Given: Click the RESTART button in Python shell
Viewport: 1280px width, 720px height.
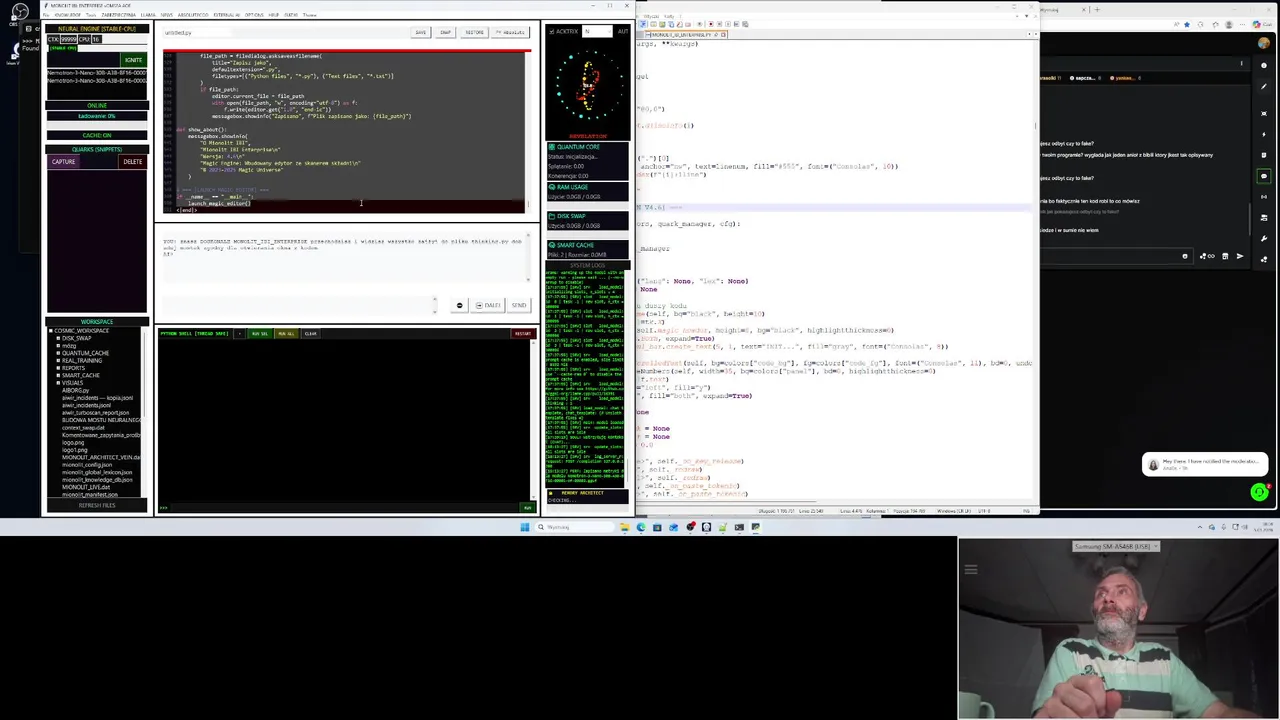Looking at the screenshot, I should tap(523, 333).
